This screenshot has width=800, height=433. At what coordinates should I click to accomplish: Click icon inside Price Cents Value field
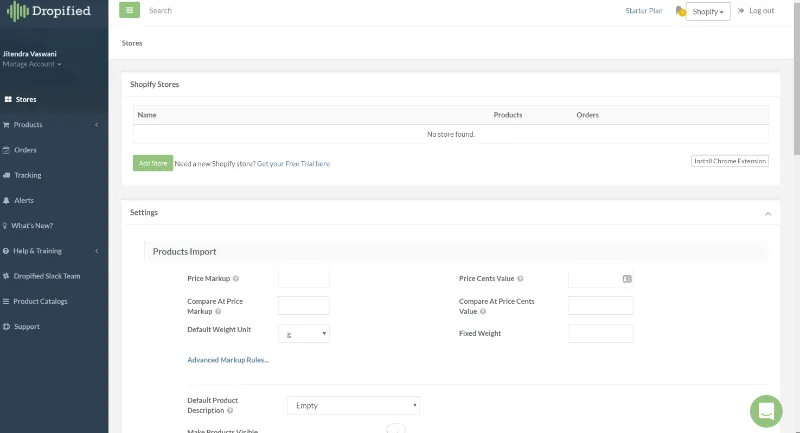(627, 279)
